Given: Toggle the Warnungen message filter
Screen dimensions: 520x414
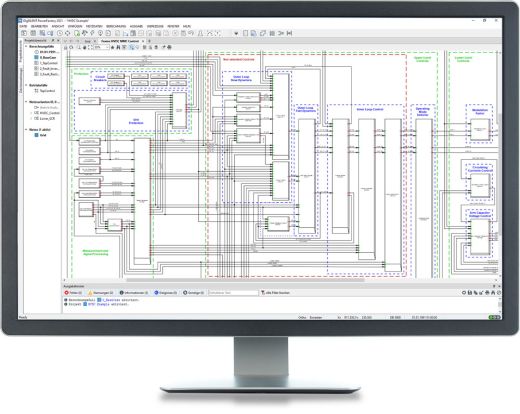Looking at the screenshot, I should pyautogui.click(x=101, y=293).
